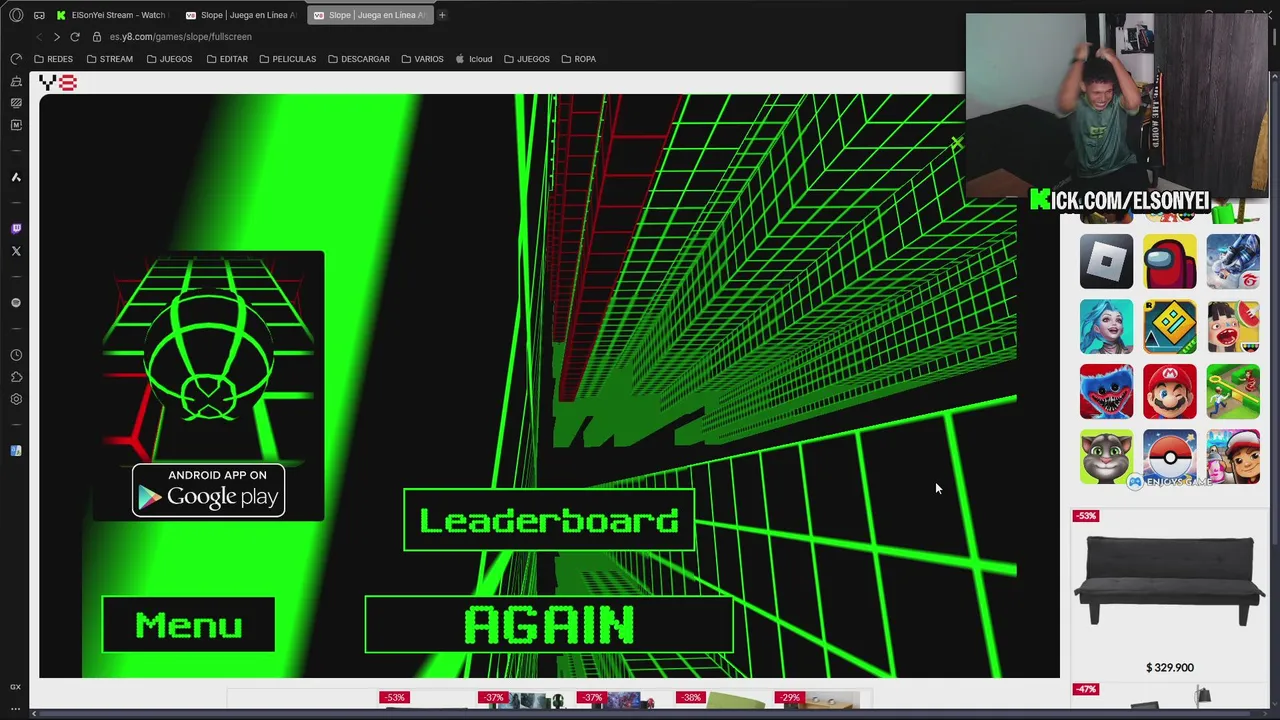The image size is (1280, 720).
Task: Click the GX label at sidebar bottom
Action: 16,687
